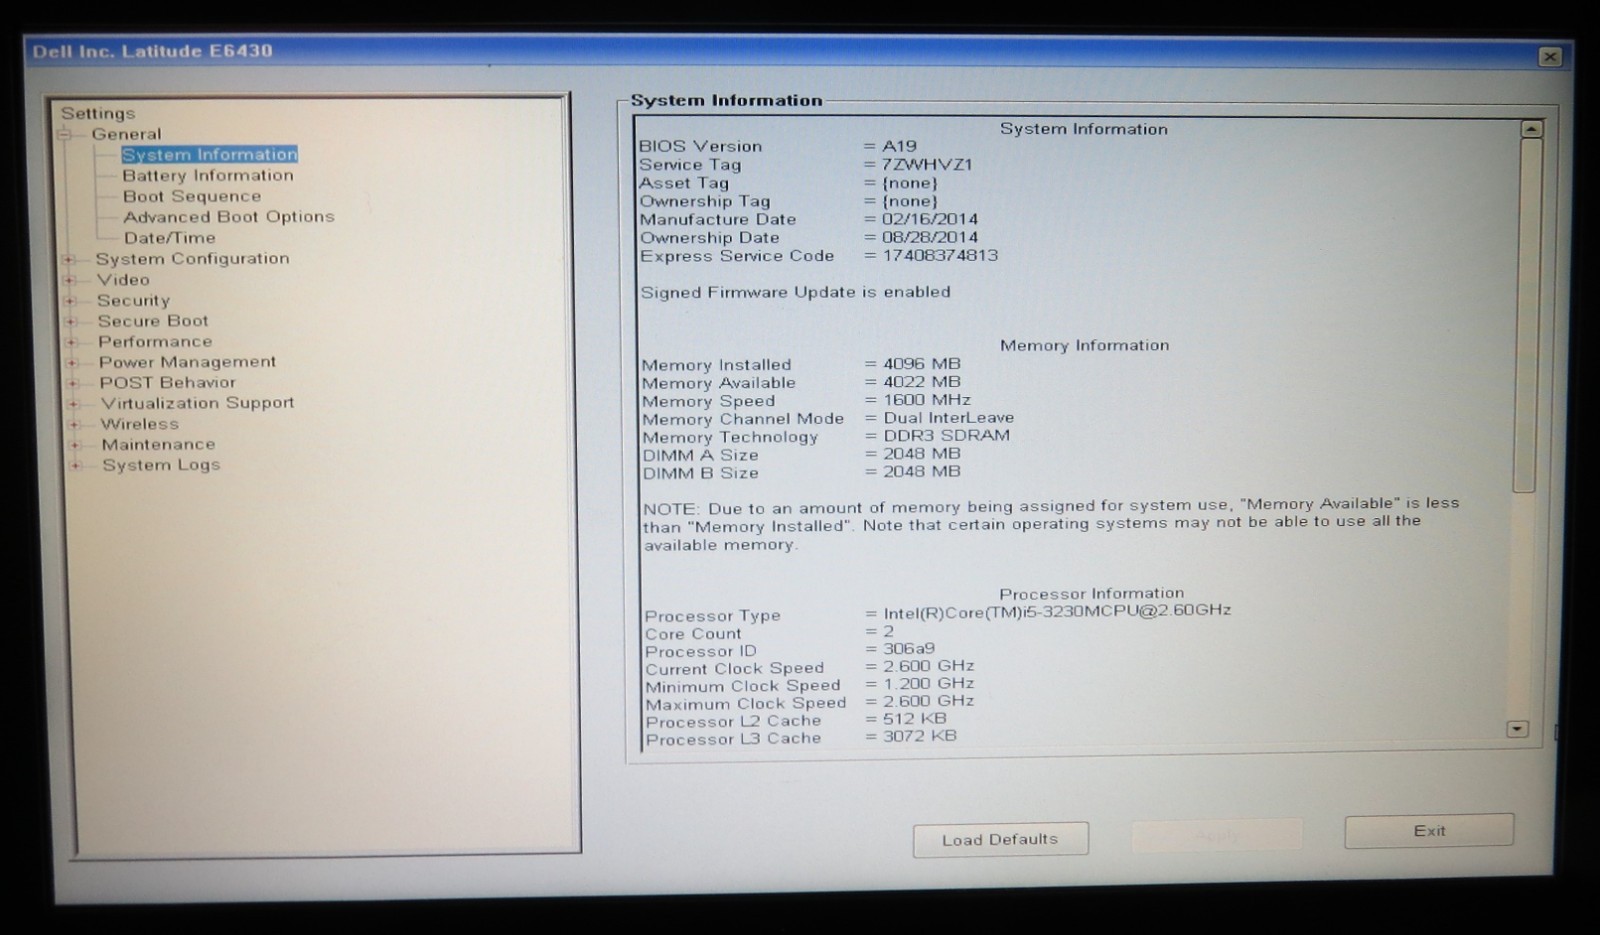This screenshot has height=935, width=1600.
Task: Click Memory Speed value 1600 MHz
Action: (927, 400)
